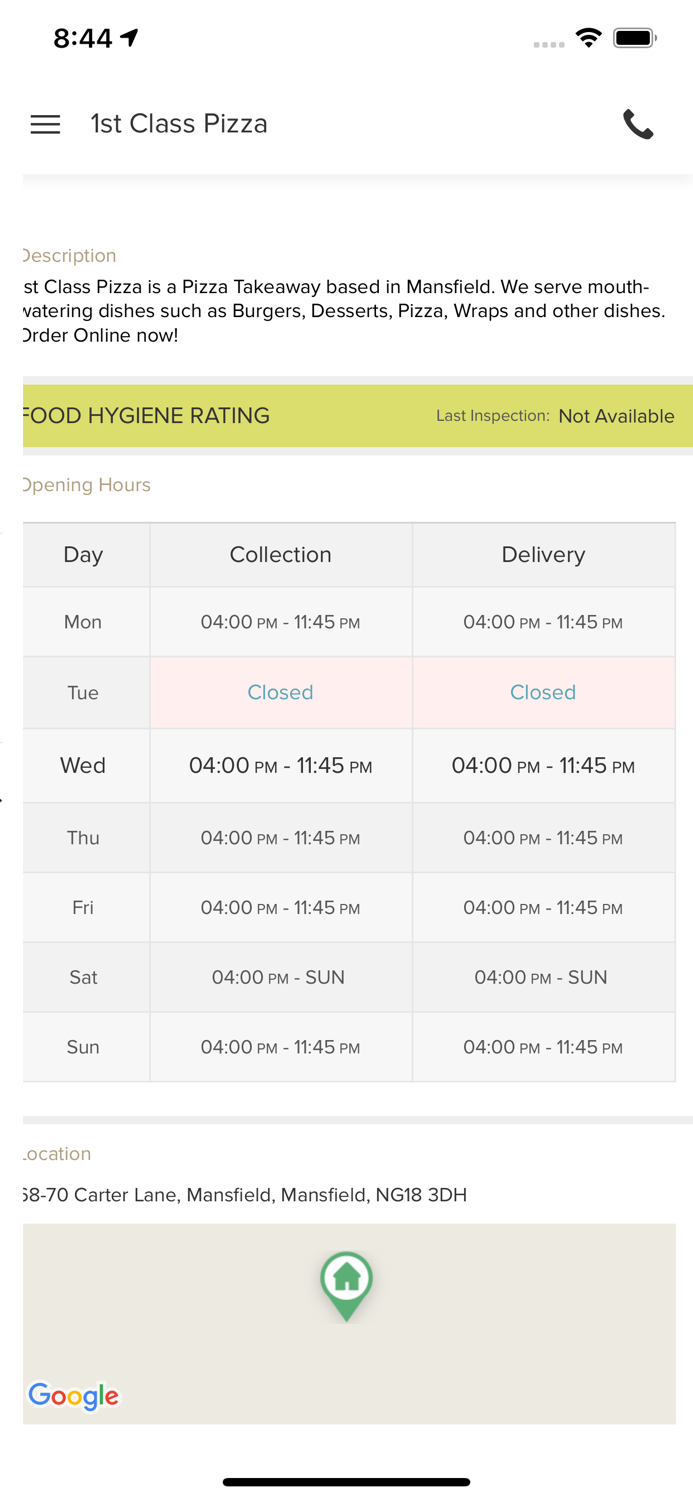Tap the Closed delivery cell for Tuesday

pyautogui.click(x=543, y=692)
